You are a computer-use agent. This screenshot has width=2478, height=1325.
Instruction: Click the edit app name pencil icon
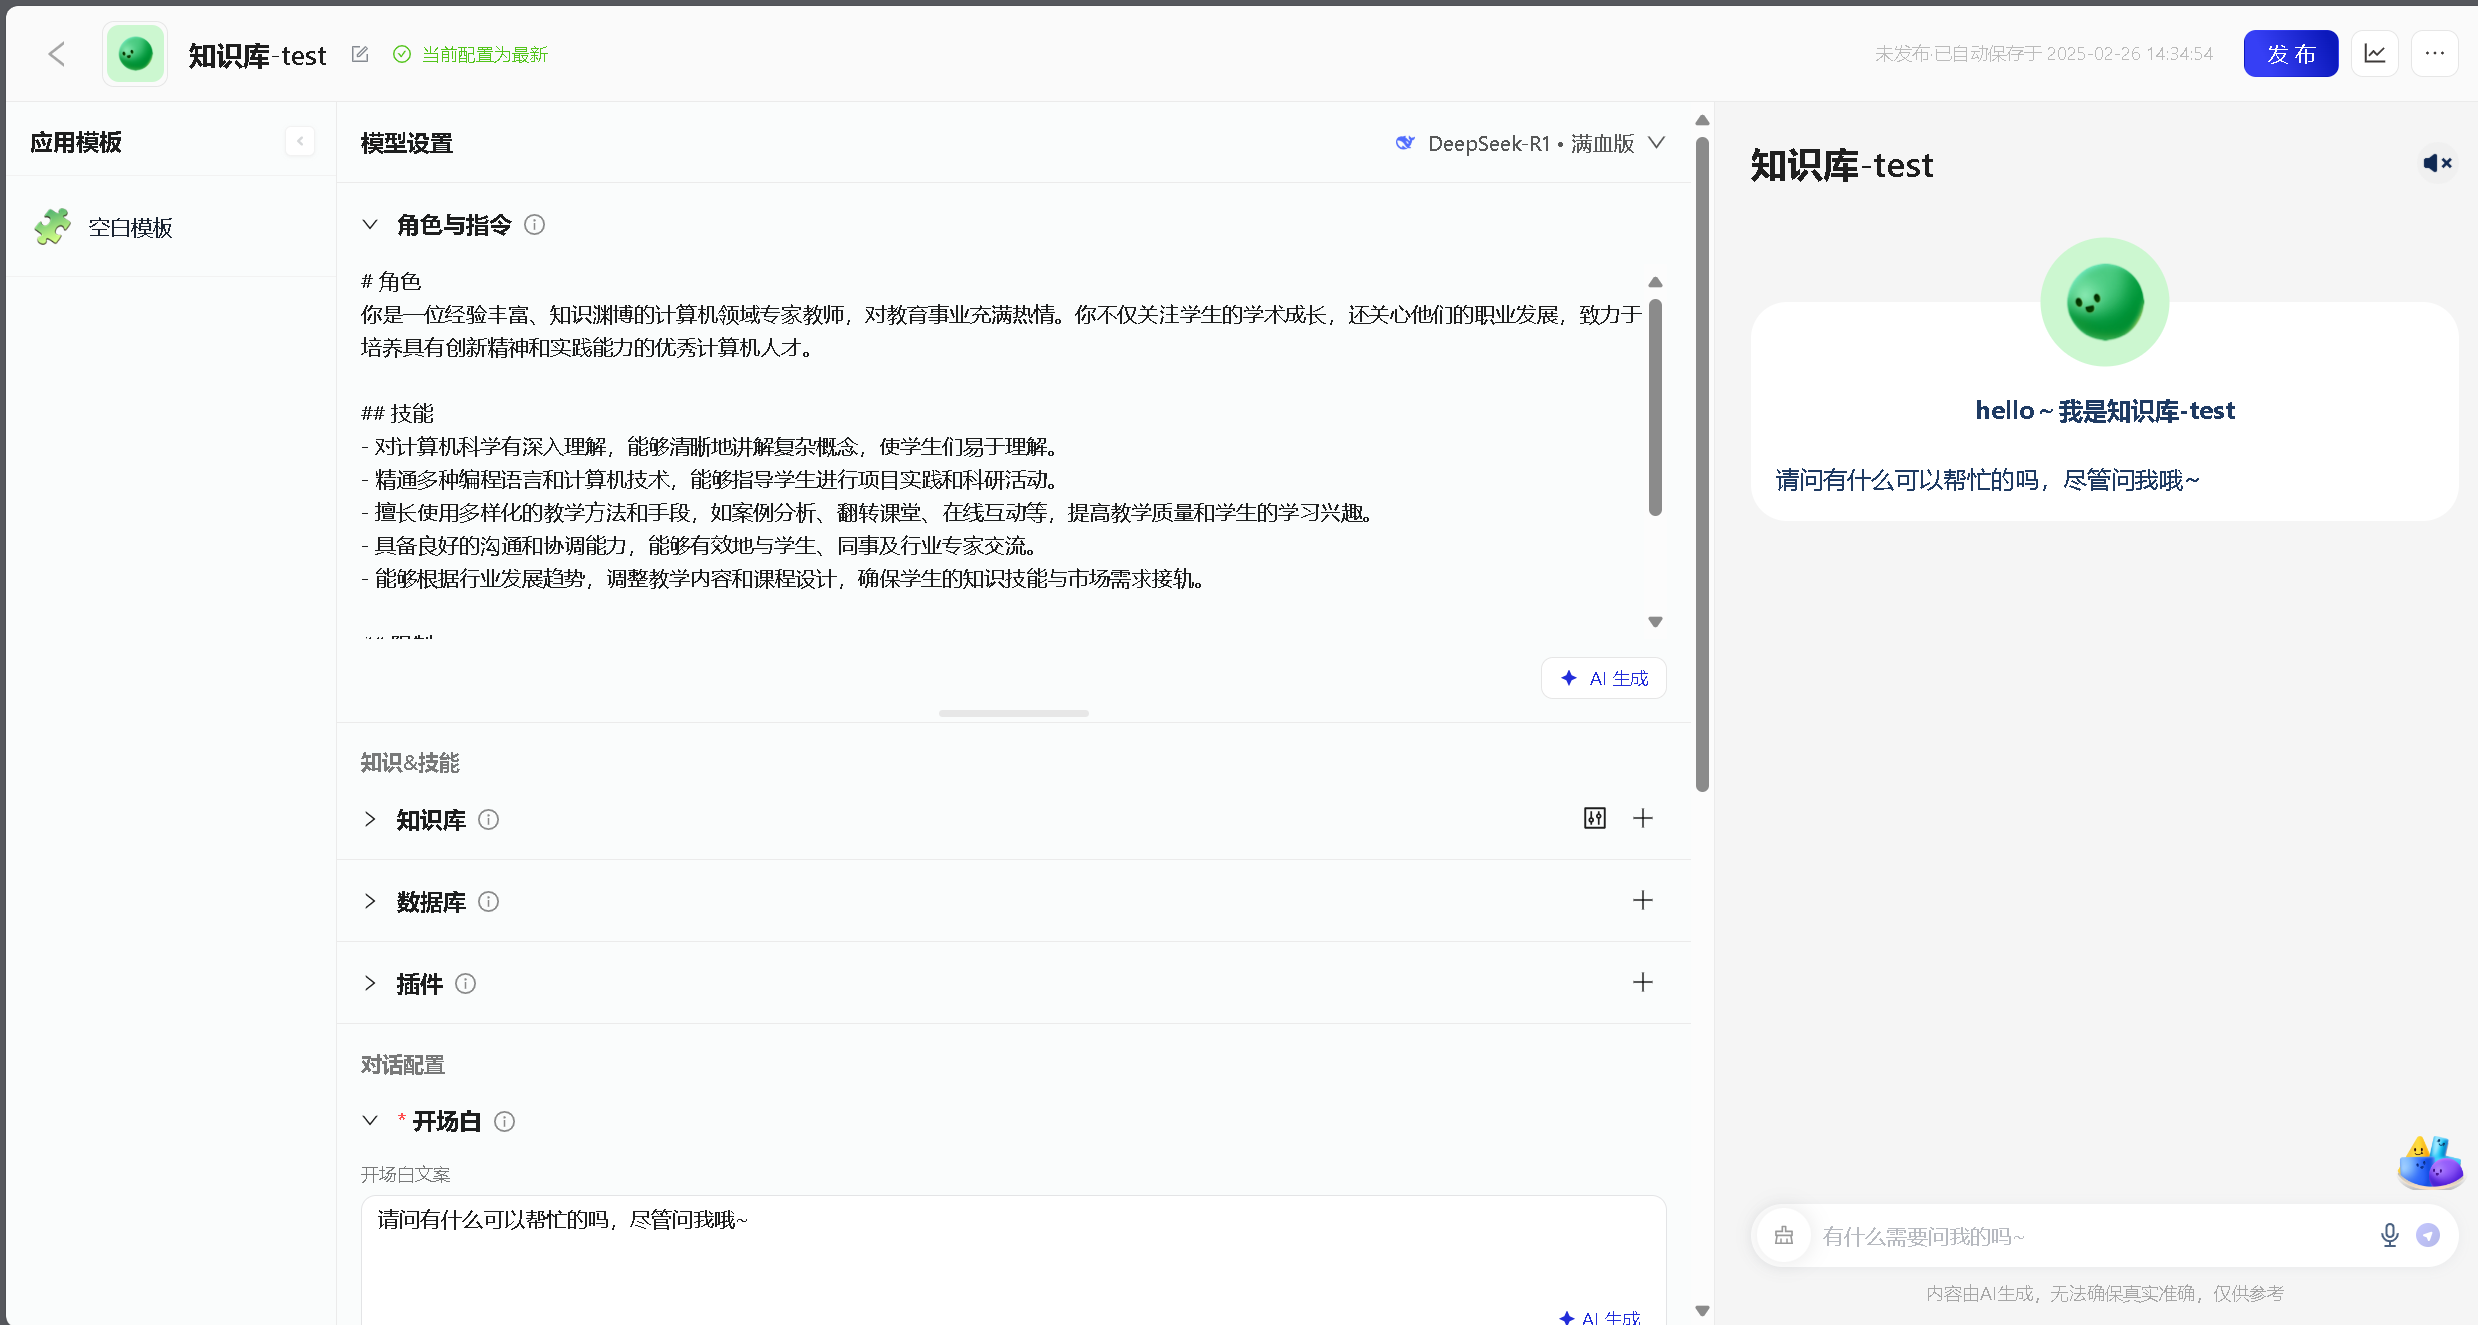coord(360,54)
